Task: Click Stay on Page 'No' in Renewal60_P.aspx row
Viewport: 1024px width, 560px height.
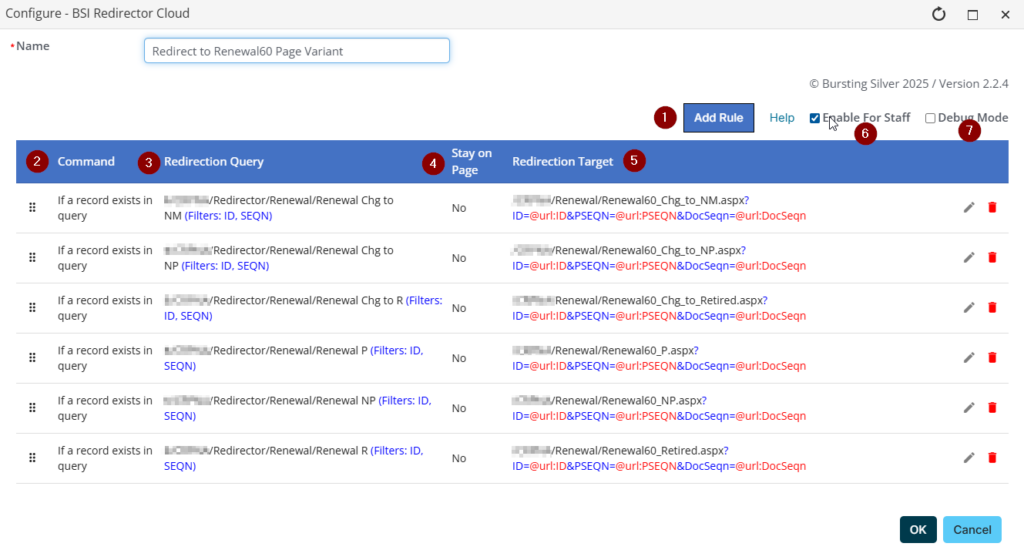Action: click(x=459, y=358)
